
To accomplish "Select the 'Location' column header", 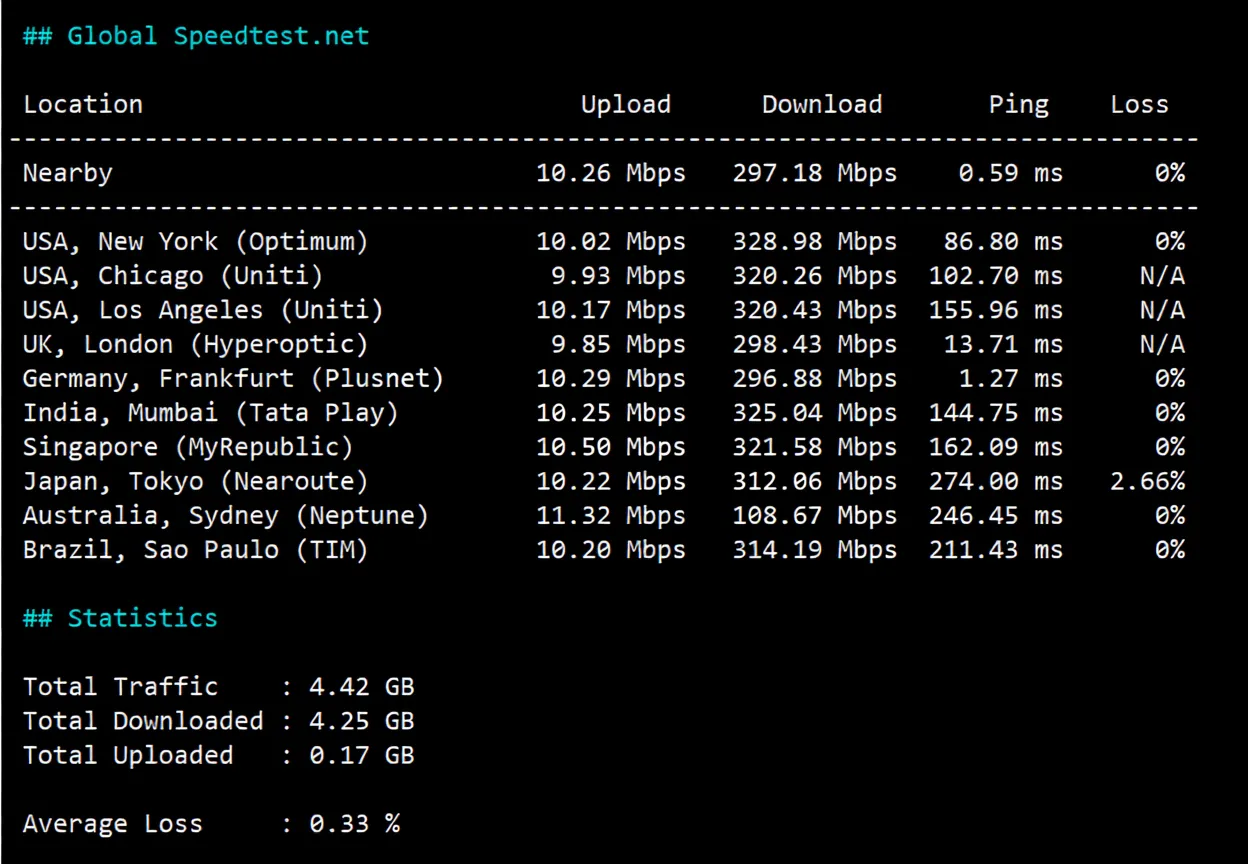I will (x=83, y=104).
